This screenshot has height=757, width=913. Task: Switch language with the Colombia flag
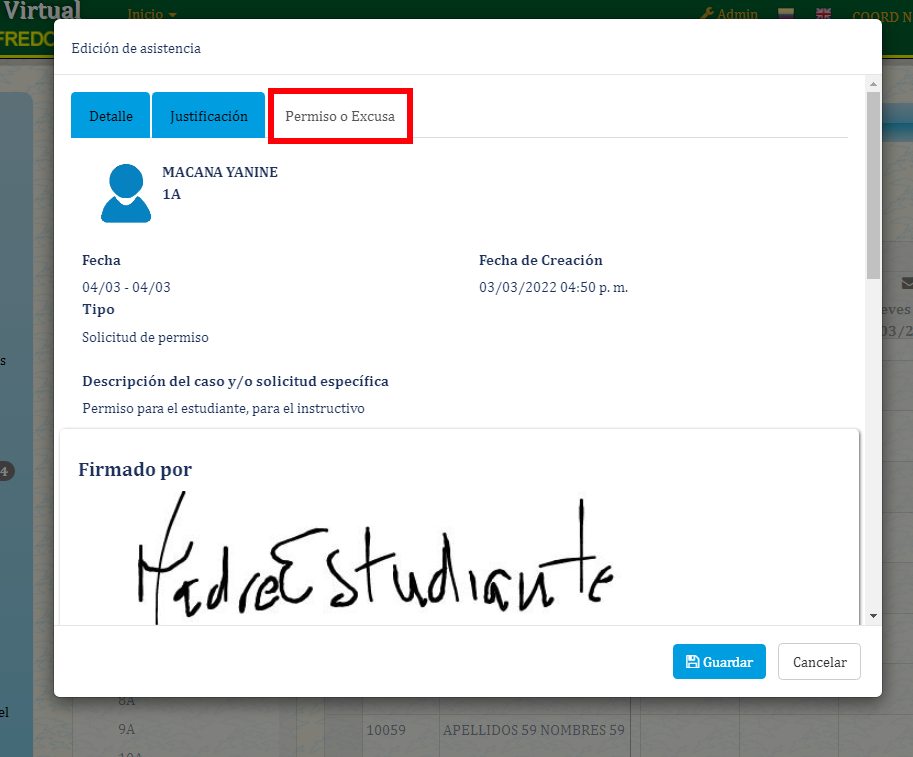pos(786,13)
